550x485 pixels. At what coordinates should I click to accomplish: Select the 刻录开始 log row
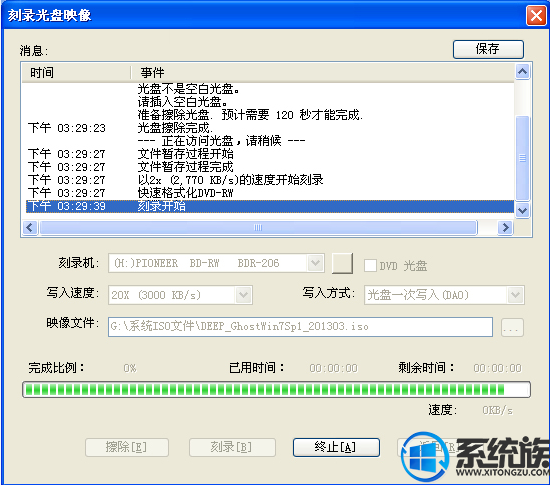coord(270,206)
